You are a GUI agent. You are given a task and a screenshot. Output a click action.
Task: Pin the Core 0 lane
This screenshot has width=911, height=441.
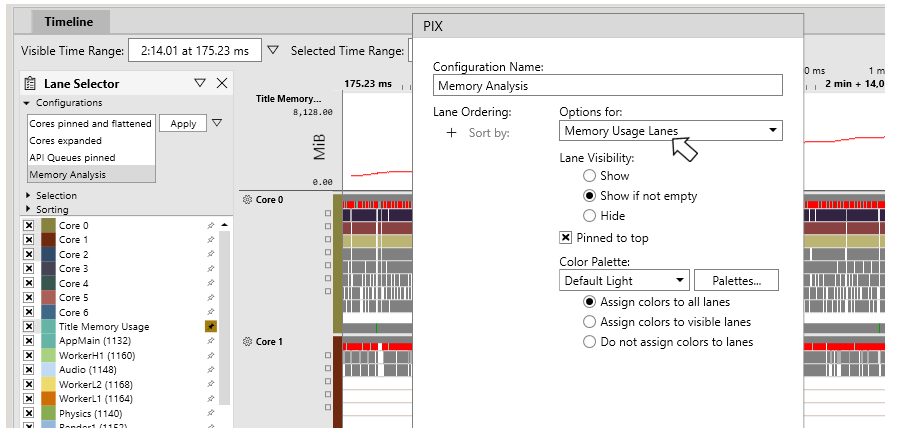pos(211,225)
